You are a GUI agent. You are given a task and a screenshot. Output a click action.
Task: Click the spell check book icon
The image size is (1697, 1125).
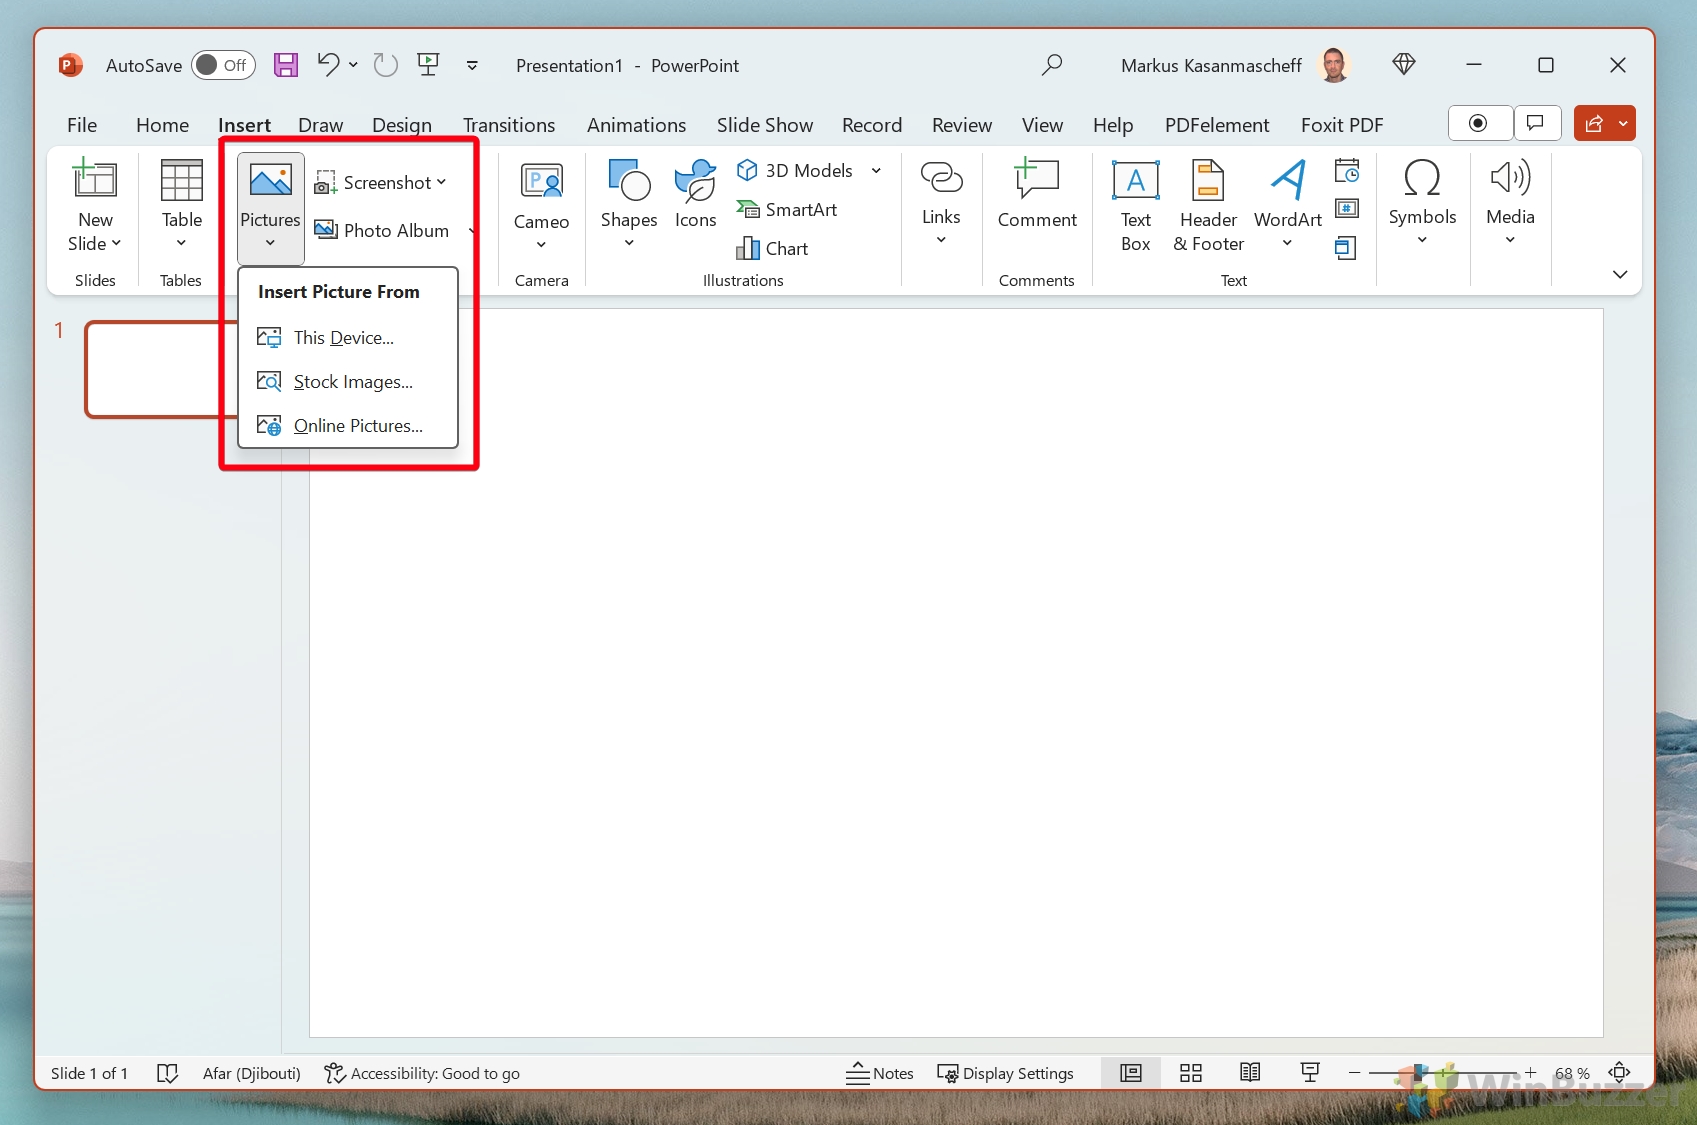167,1073
